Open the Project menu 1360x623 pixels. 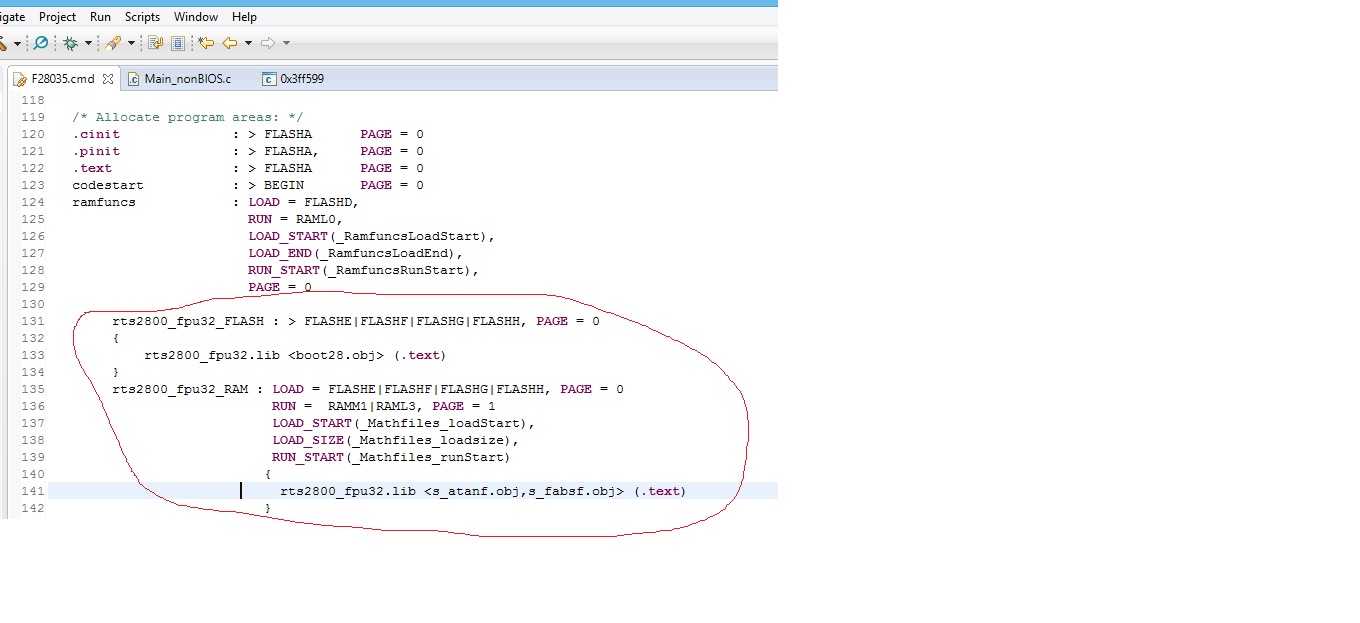tap(57, 17)
